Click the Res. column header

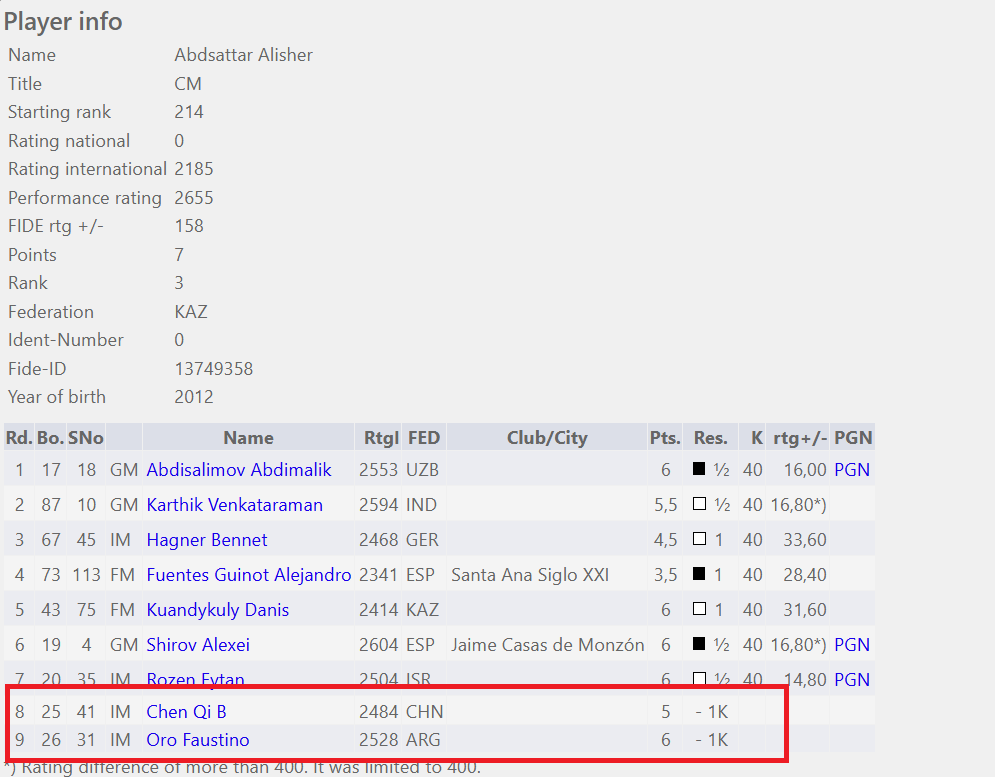(x=711, y=437)
